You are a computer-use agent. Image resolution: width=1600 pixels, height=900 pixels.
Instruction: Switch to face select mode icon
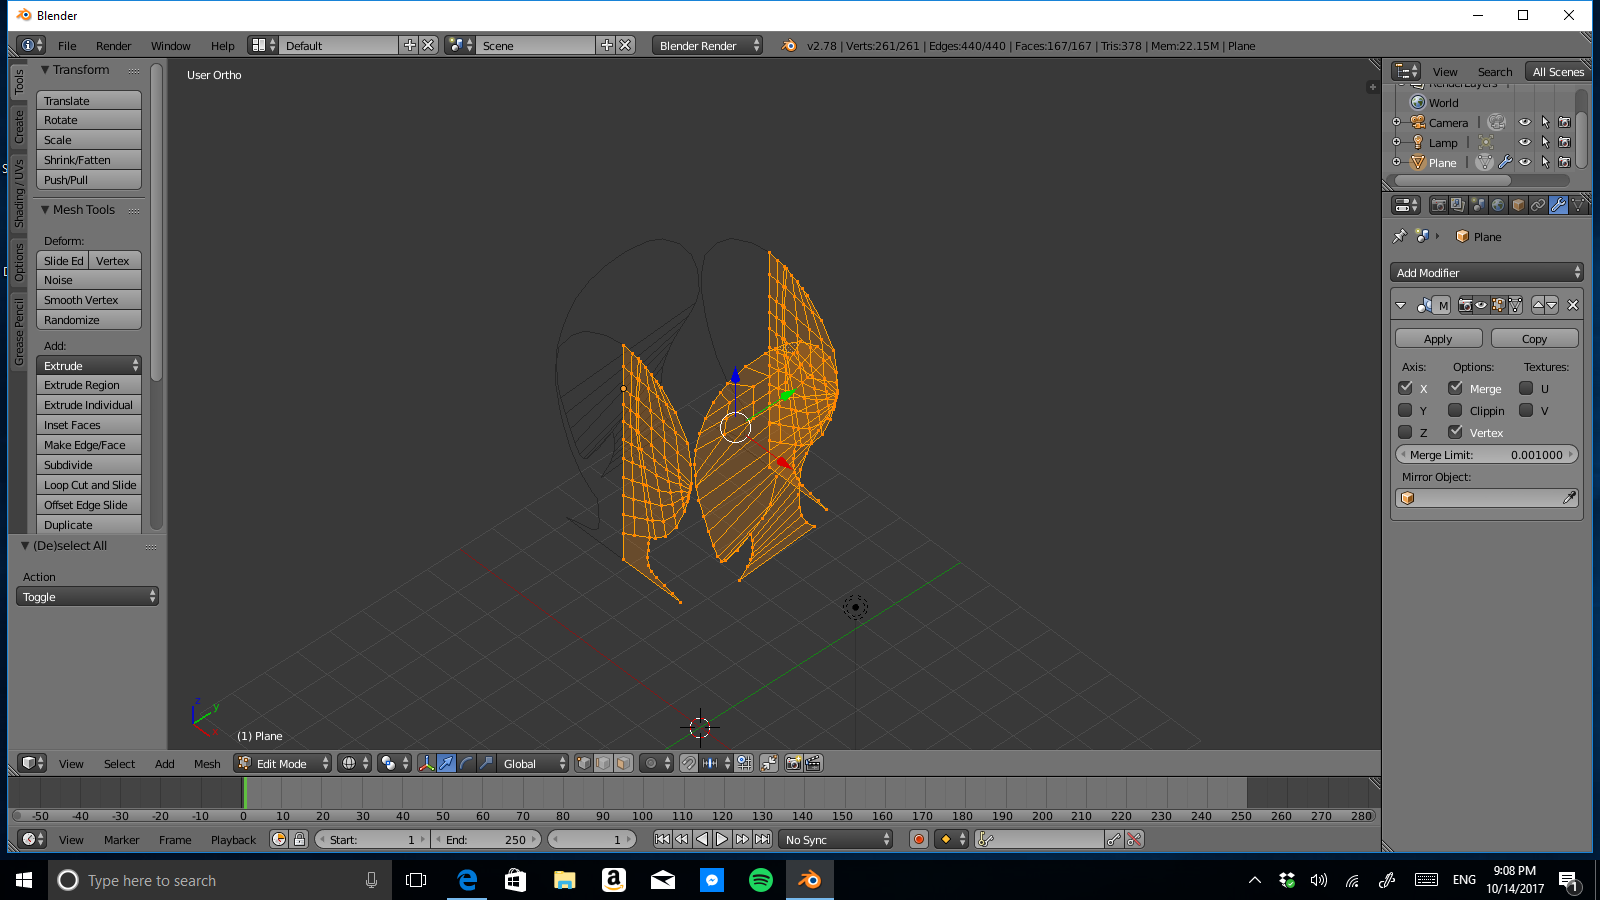pos(624,763)
